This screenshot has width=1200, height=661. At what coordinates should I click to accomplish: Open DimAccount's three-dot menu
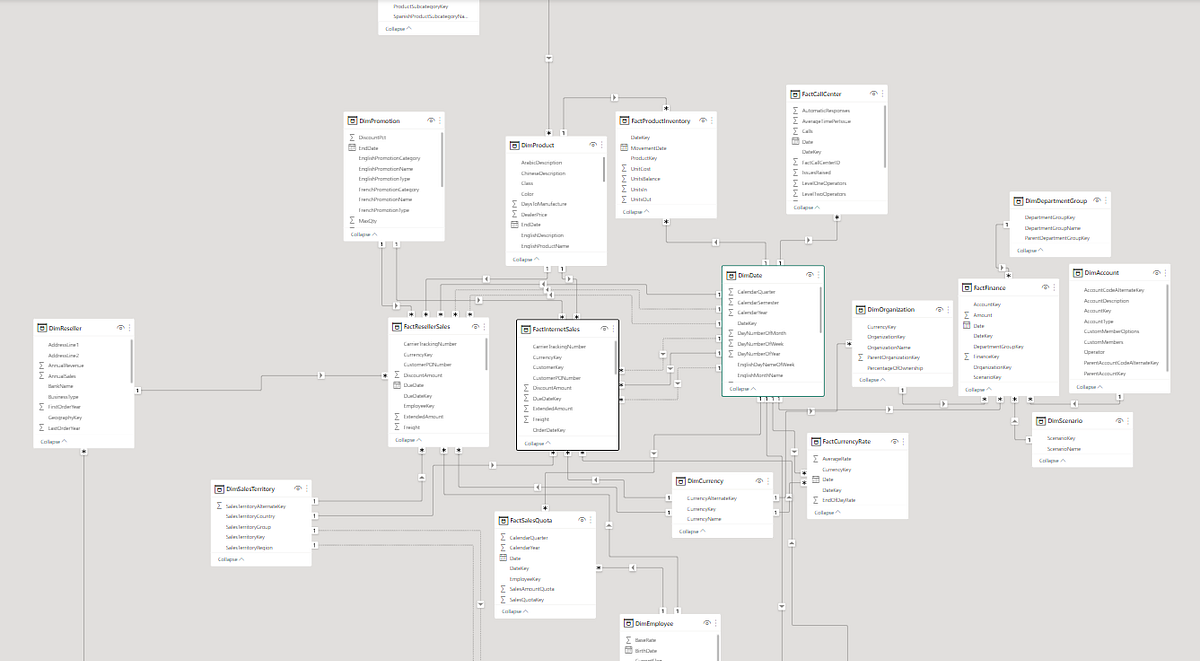click(x=1165, y=273)
